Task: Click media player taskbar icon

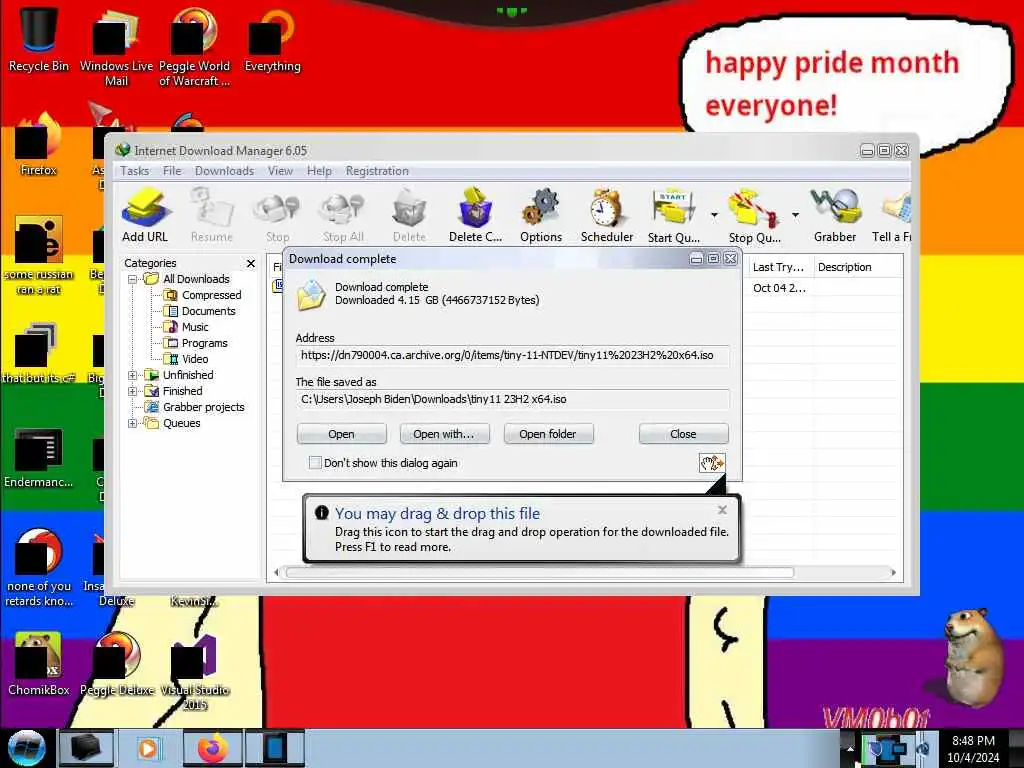Action: (x=149, y=748)
